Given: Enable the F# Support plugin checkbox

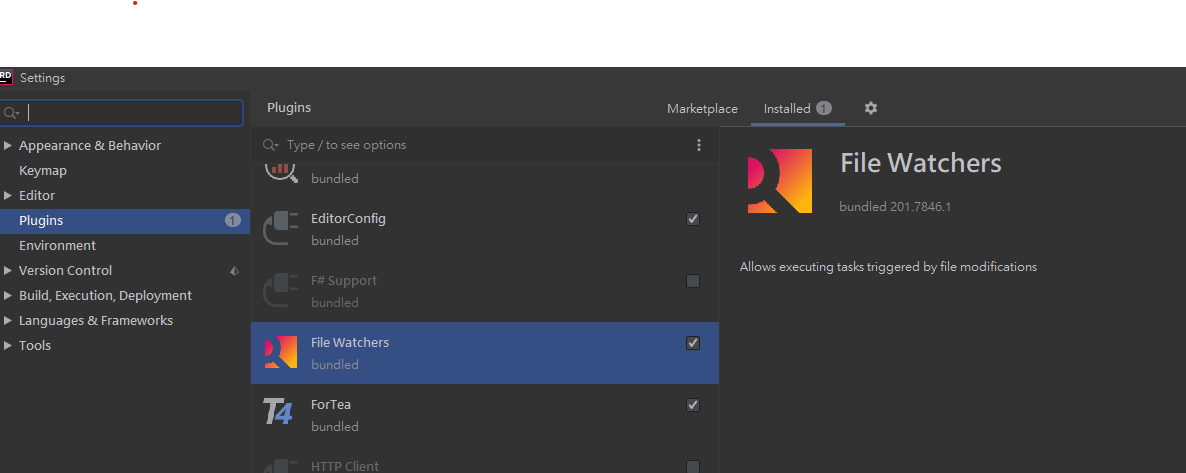Looking at the screenshot, I should click(x=693, y=281).
